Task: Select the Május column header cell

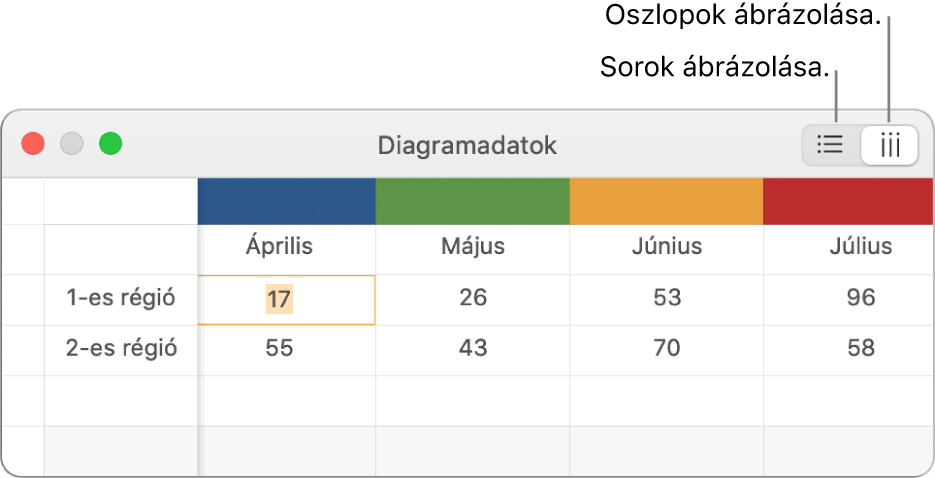Action: [x=473, y=246]
